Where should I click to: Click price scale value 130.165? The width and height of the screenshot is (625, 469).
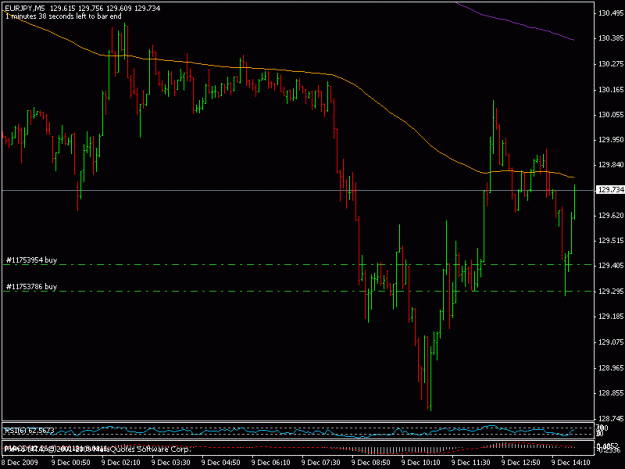(611, 90)
